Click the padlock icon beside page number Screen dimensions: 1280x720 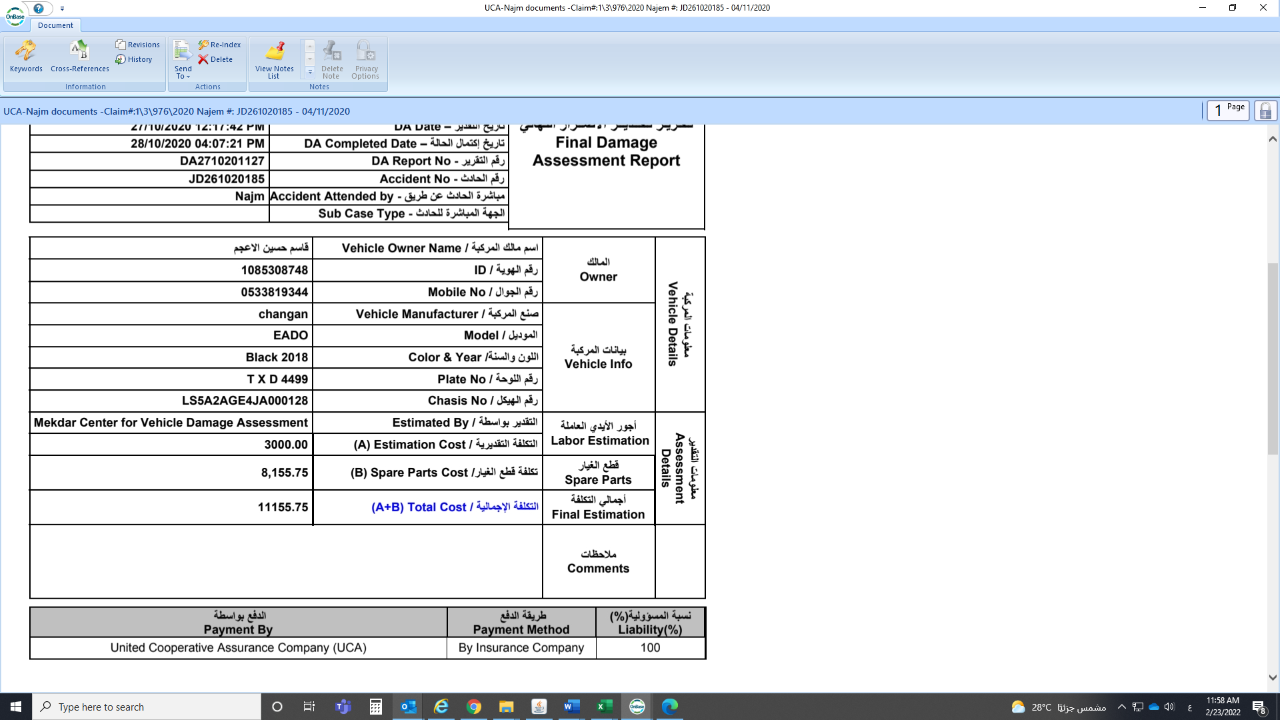(x=1265, y=111)
